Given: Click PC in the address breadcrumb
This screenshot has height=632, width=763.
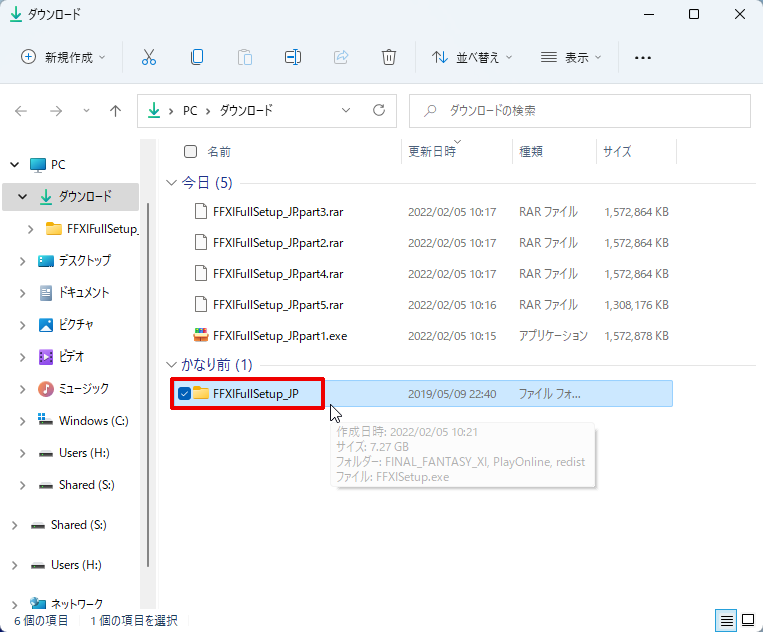Looking at the screenshot, I should click(x=190, y=111).
